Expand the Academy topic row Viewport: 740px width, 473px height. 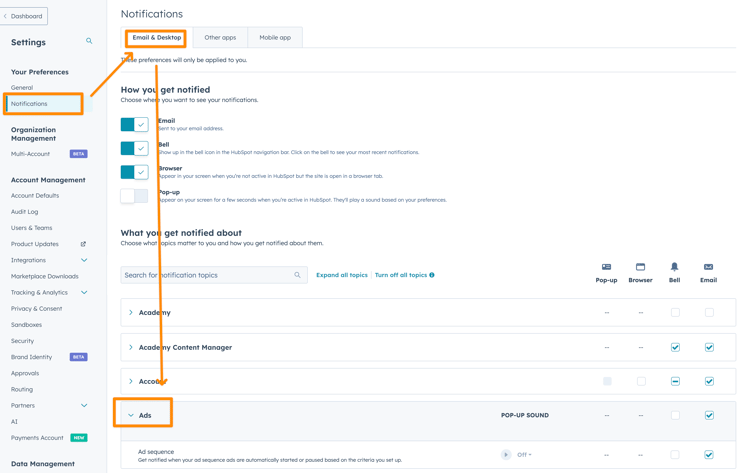point(131,313)
